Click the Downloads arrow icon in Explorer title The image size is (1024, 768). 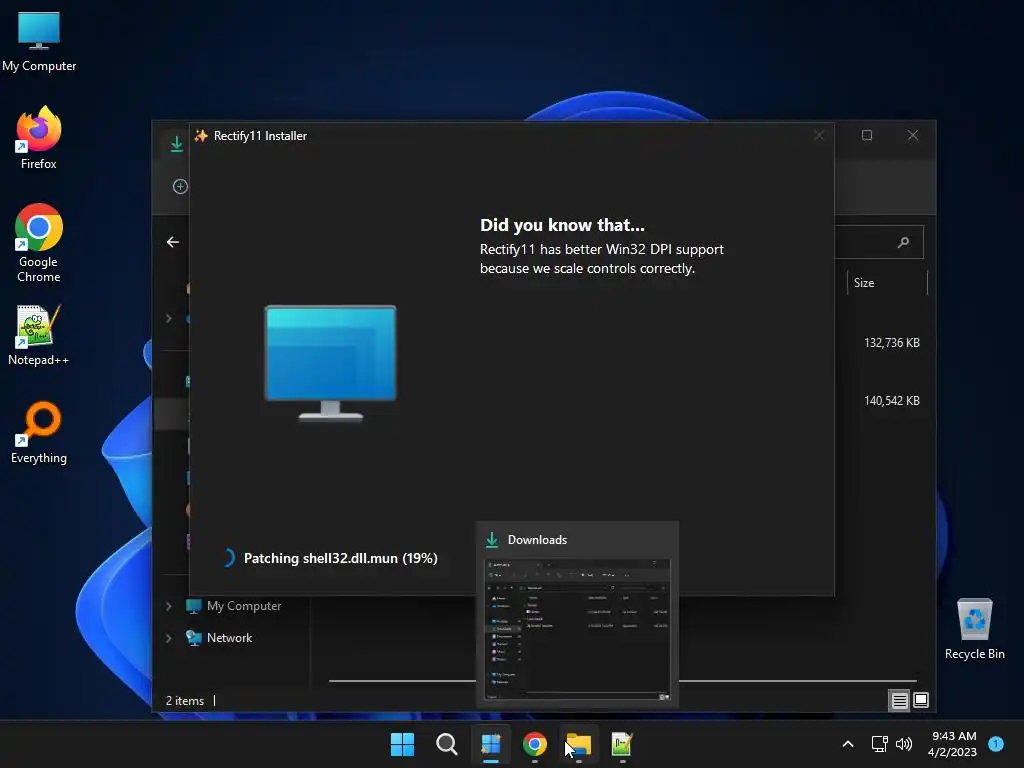pos(176,144)
